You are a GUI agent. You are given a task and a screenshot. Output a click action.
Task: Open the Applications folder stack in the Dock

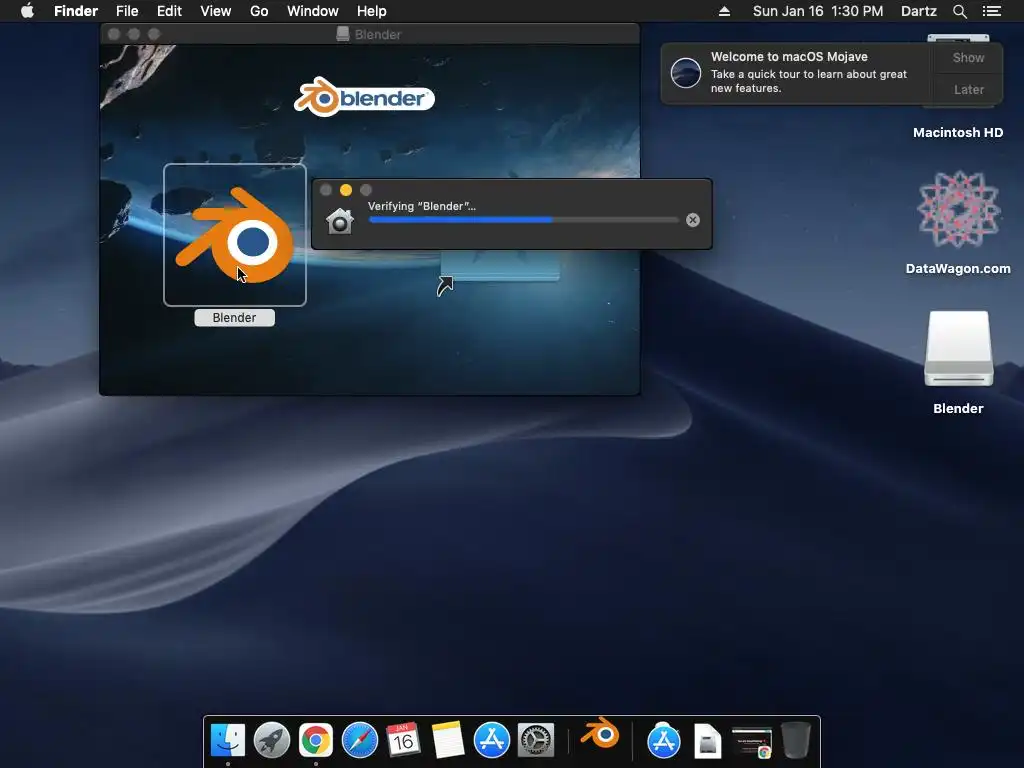[x=664, y=741]
